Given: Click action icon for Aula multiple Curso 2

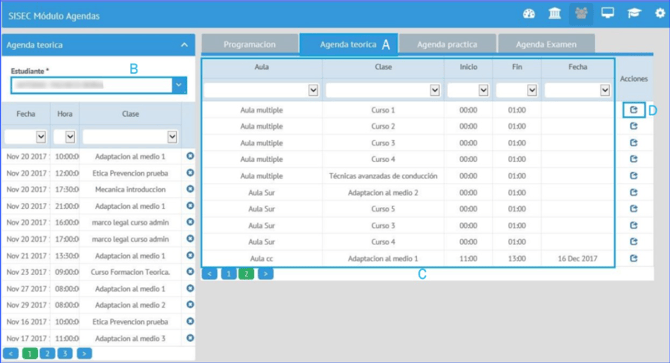Looking at the screenshot, I should [x=634, y=126].
